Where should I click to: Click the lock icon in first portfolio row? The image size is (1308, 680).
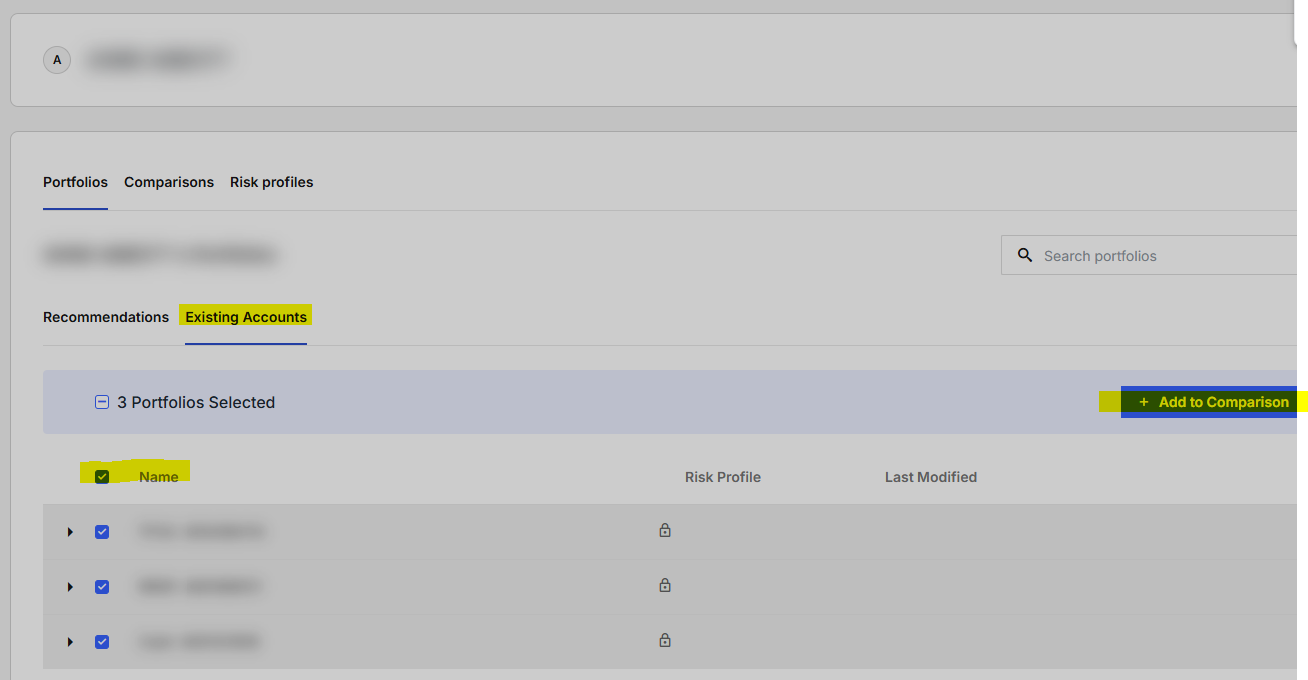pos(665,531)
